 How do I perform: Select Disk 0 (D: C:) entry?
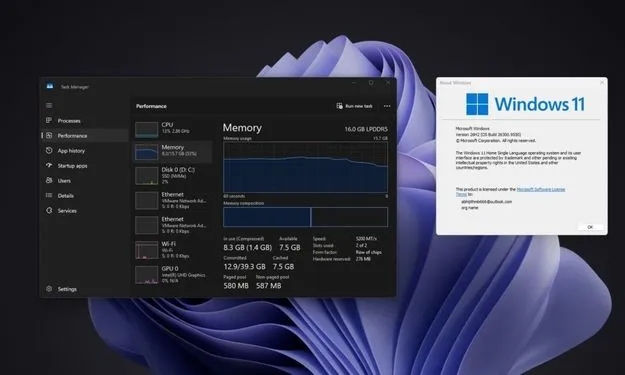pos(173,175)
